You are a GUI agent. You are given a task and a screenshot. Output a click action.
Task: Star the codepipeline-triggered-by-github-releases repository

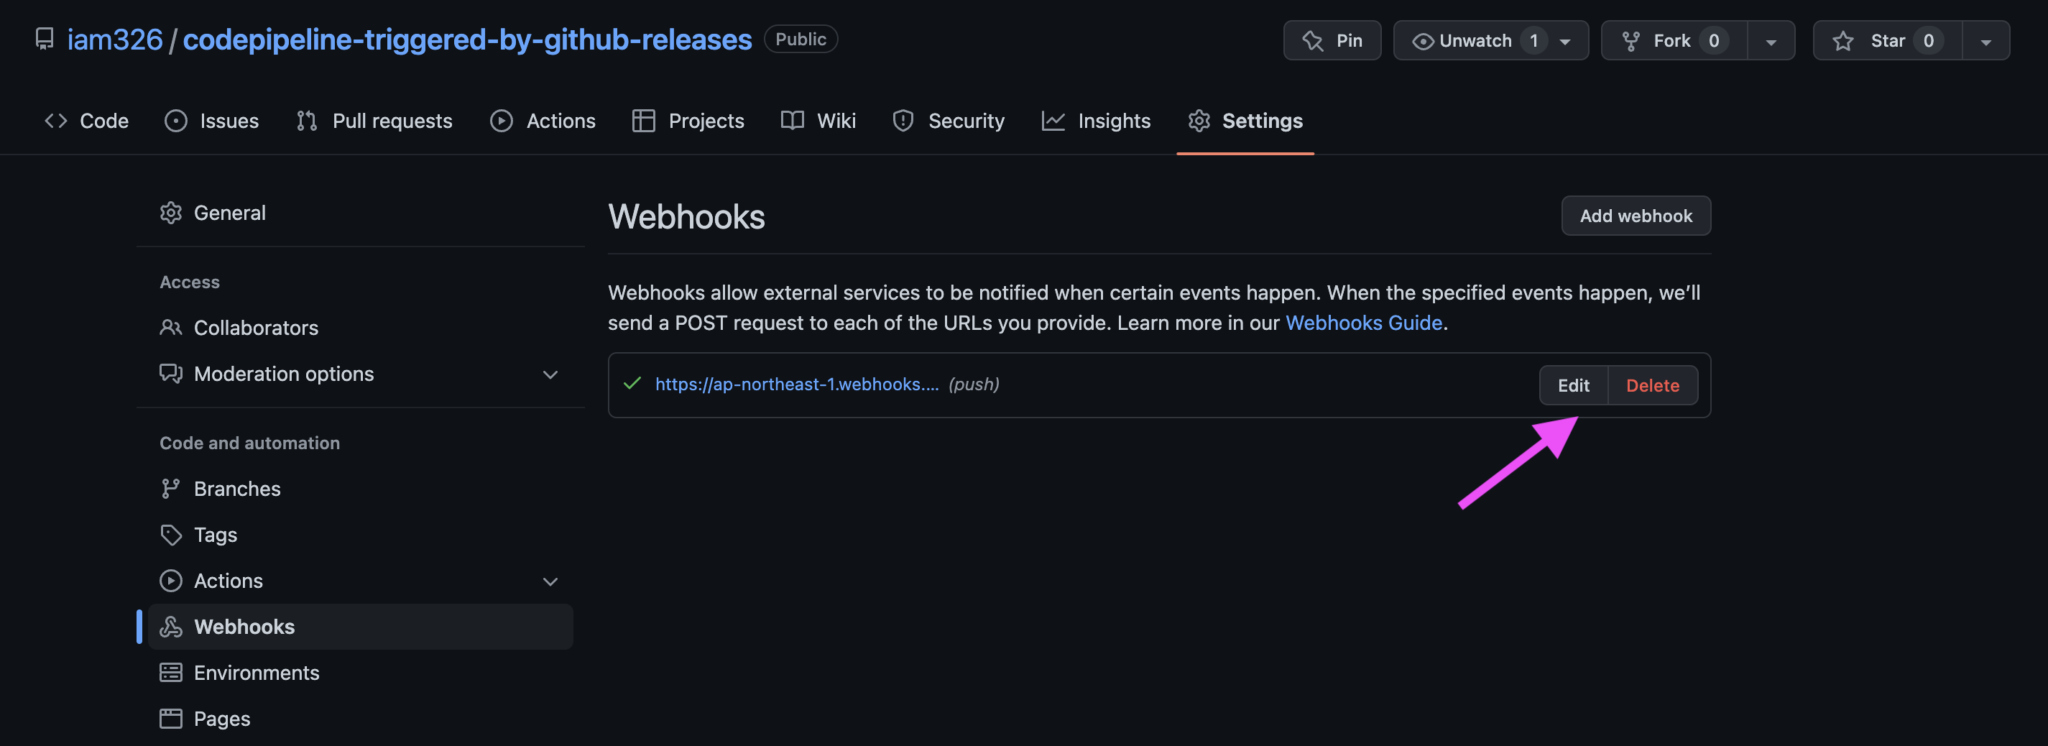coord(1884,40)
